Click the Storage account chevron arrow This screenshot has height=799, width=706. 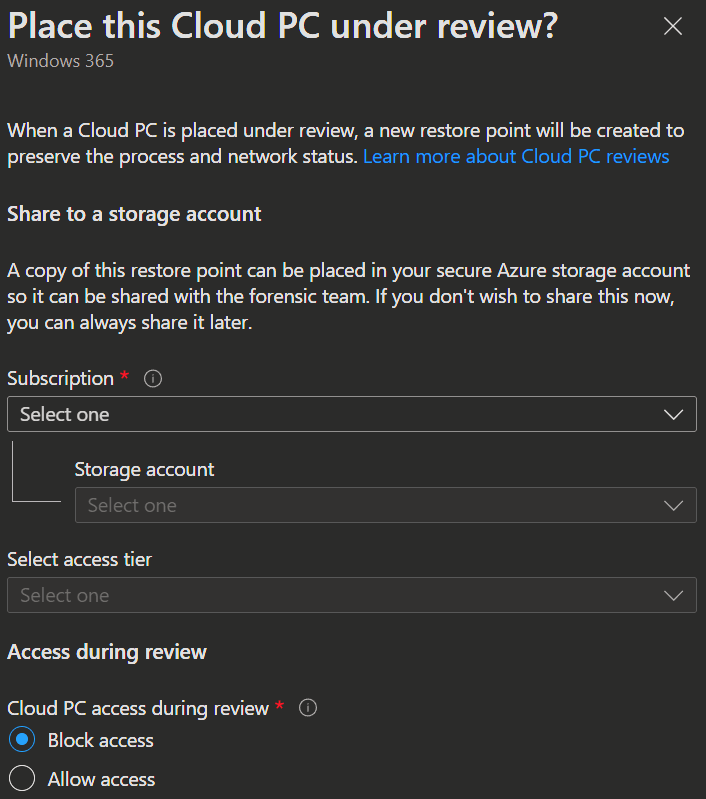pos(673,505)
